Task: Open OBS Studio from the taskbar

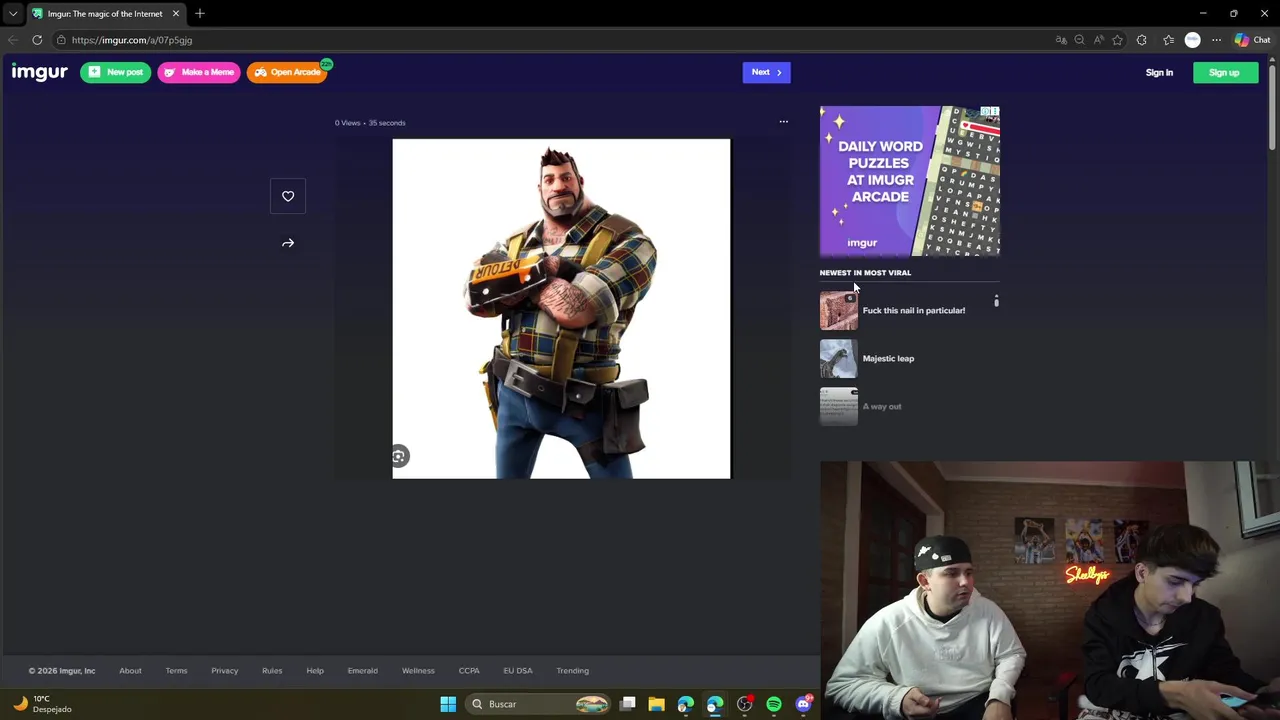Action: (744, 704)
